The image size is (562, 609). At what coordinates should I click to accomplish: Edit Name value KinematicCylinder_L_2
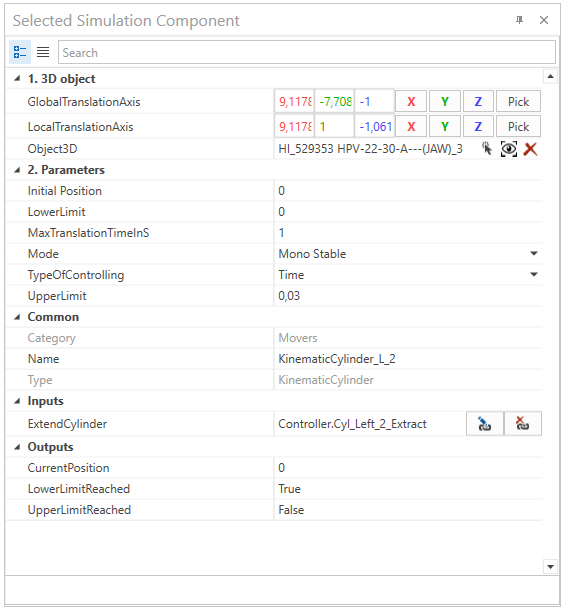(x=408, y=359)
